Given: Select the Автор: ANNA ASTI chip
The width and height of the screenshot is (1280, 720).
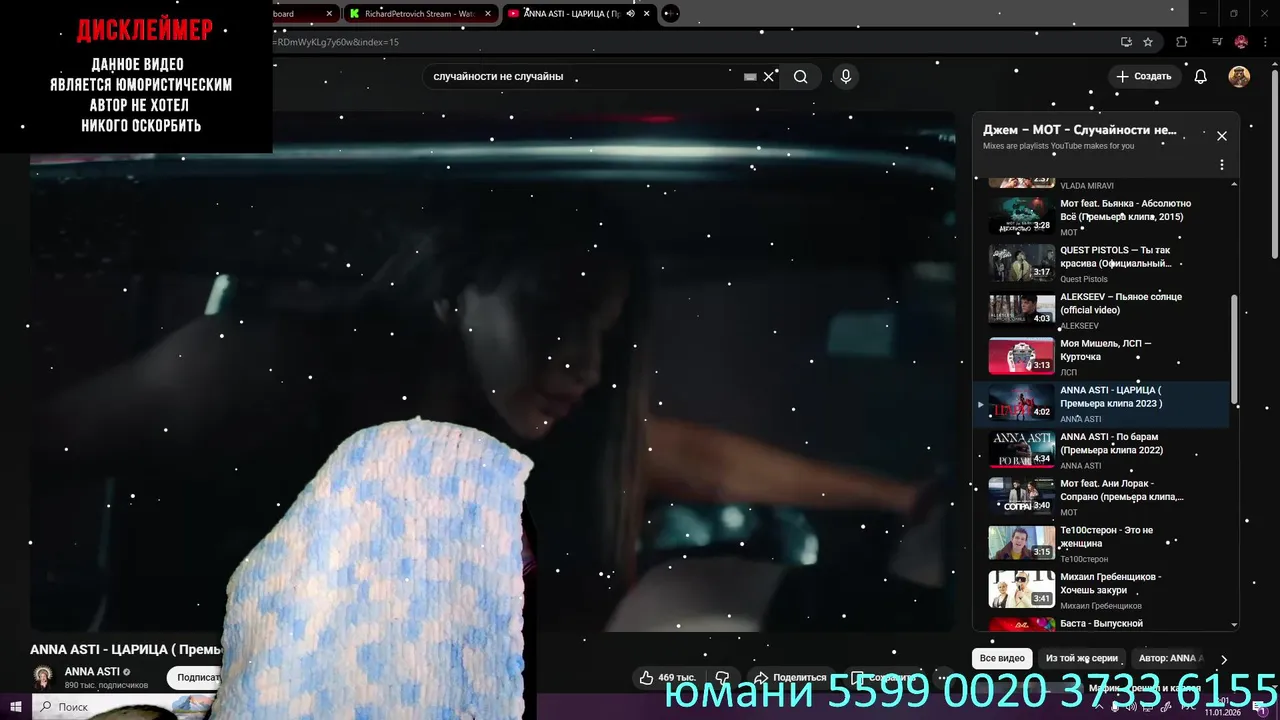Looking at the screenshot, I should coord(1168,659).
